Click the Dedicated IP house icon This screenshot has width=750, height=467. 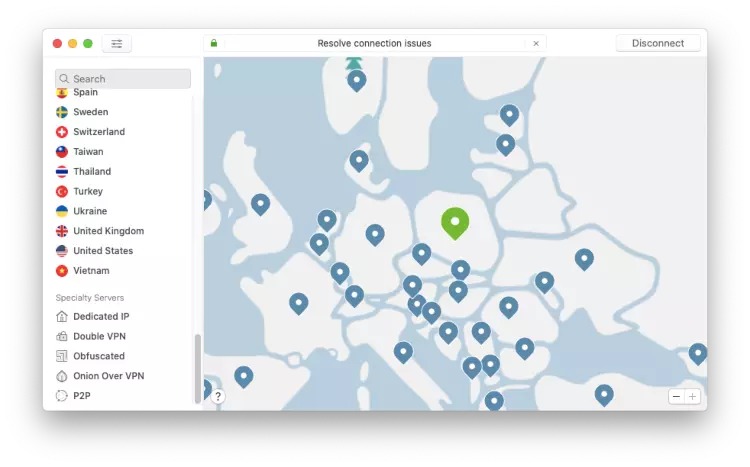click(62, 316)
